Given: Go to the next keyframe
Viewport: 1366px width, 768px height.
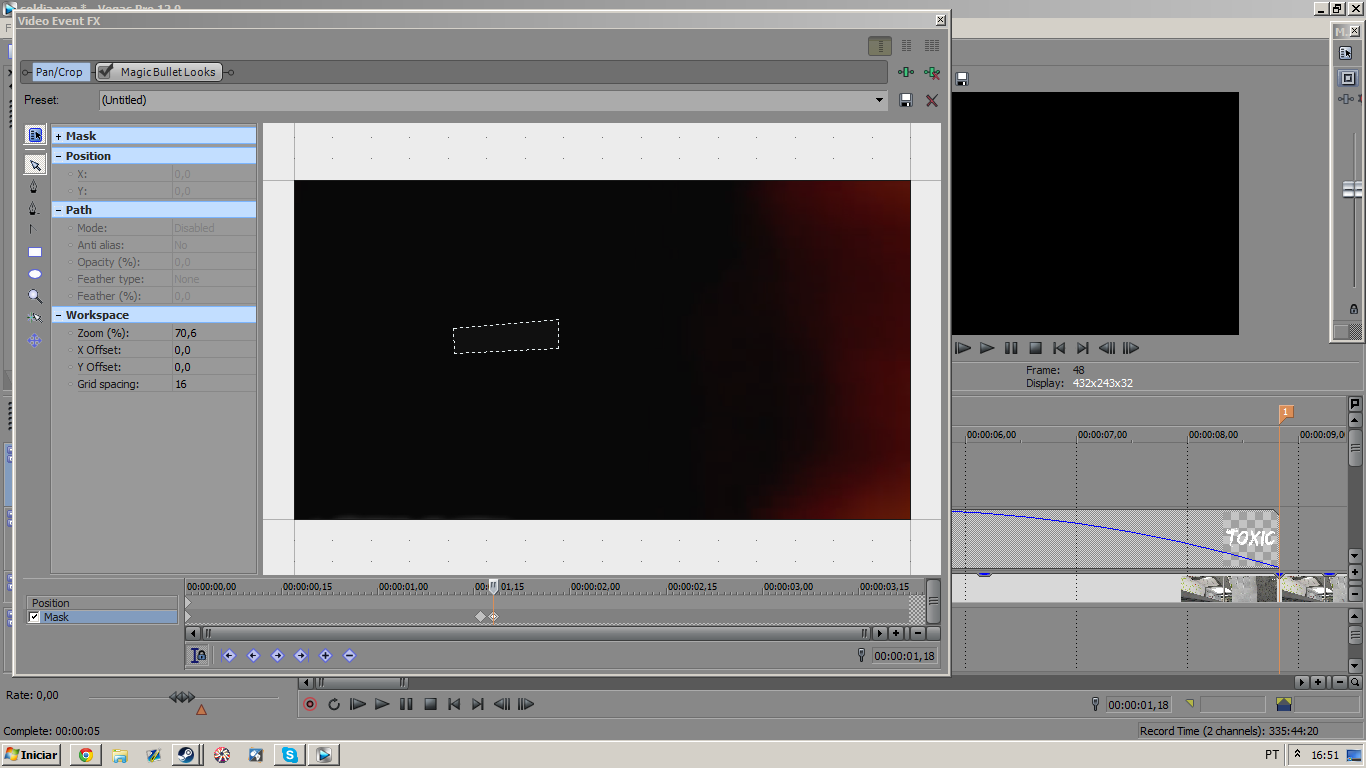Looking at the screenshot, I should pyautogui.click(x=277, y=656).
